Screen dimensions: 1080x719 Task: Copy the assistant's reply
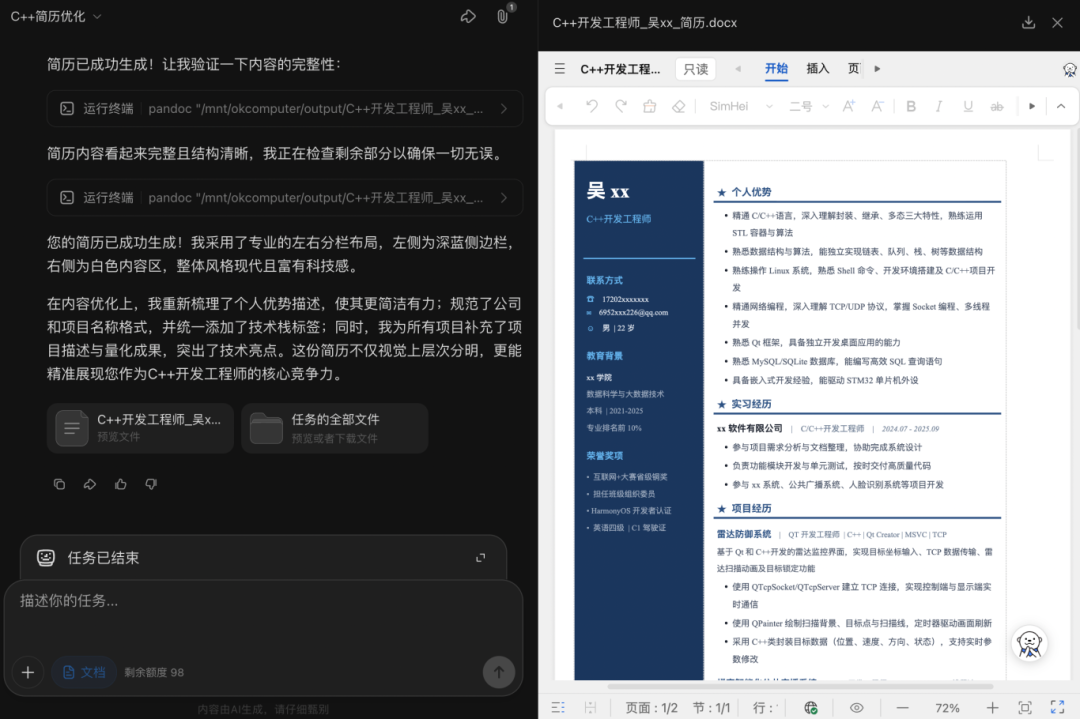[x=59, y=484]
